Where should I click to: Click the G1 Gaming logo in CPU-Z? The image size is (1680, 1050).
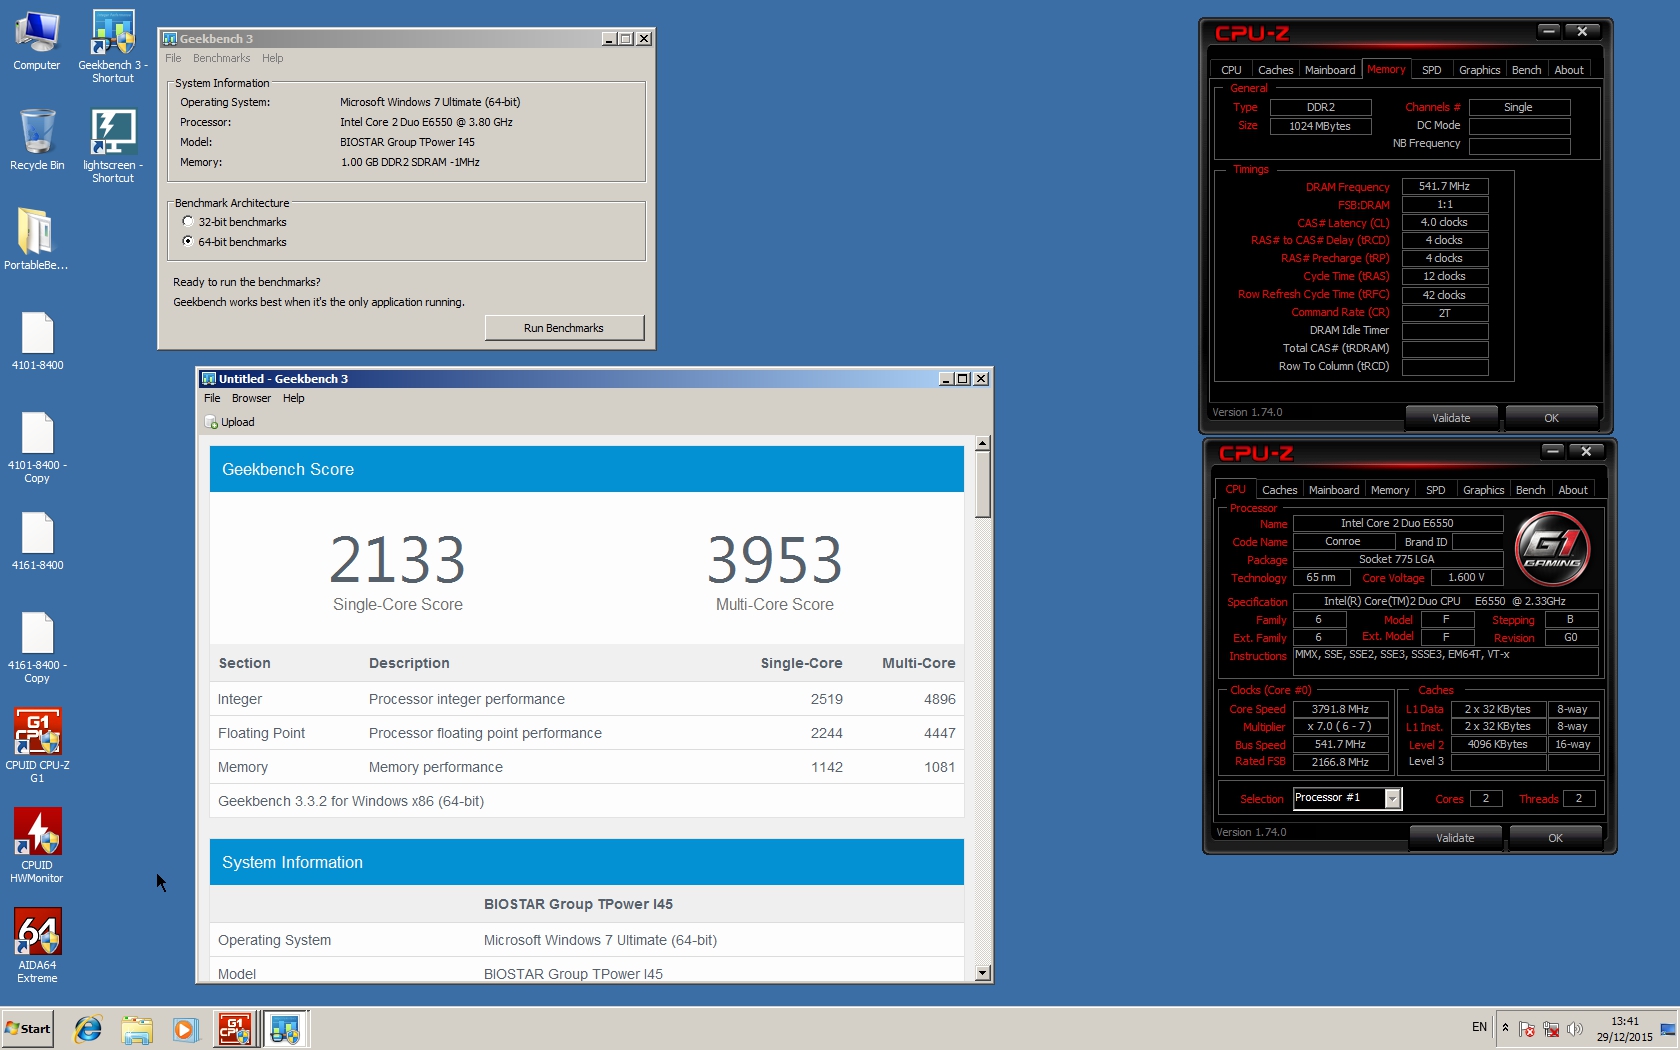tap(1552, 548)
